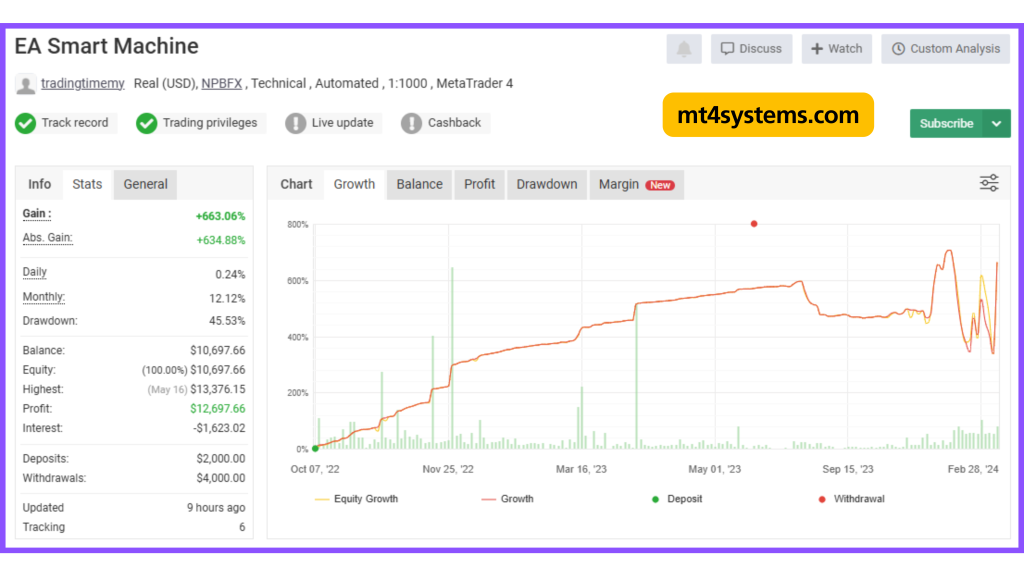Add system via the Watch button
The image size is (1024, 576).
(836, 49)
